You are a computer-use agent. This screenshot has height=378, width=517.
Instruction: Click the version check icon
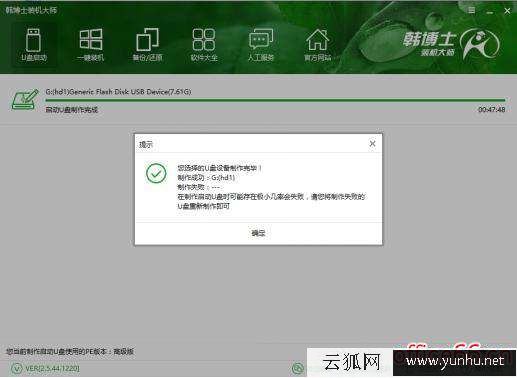[17, 368]
